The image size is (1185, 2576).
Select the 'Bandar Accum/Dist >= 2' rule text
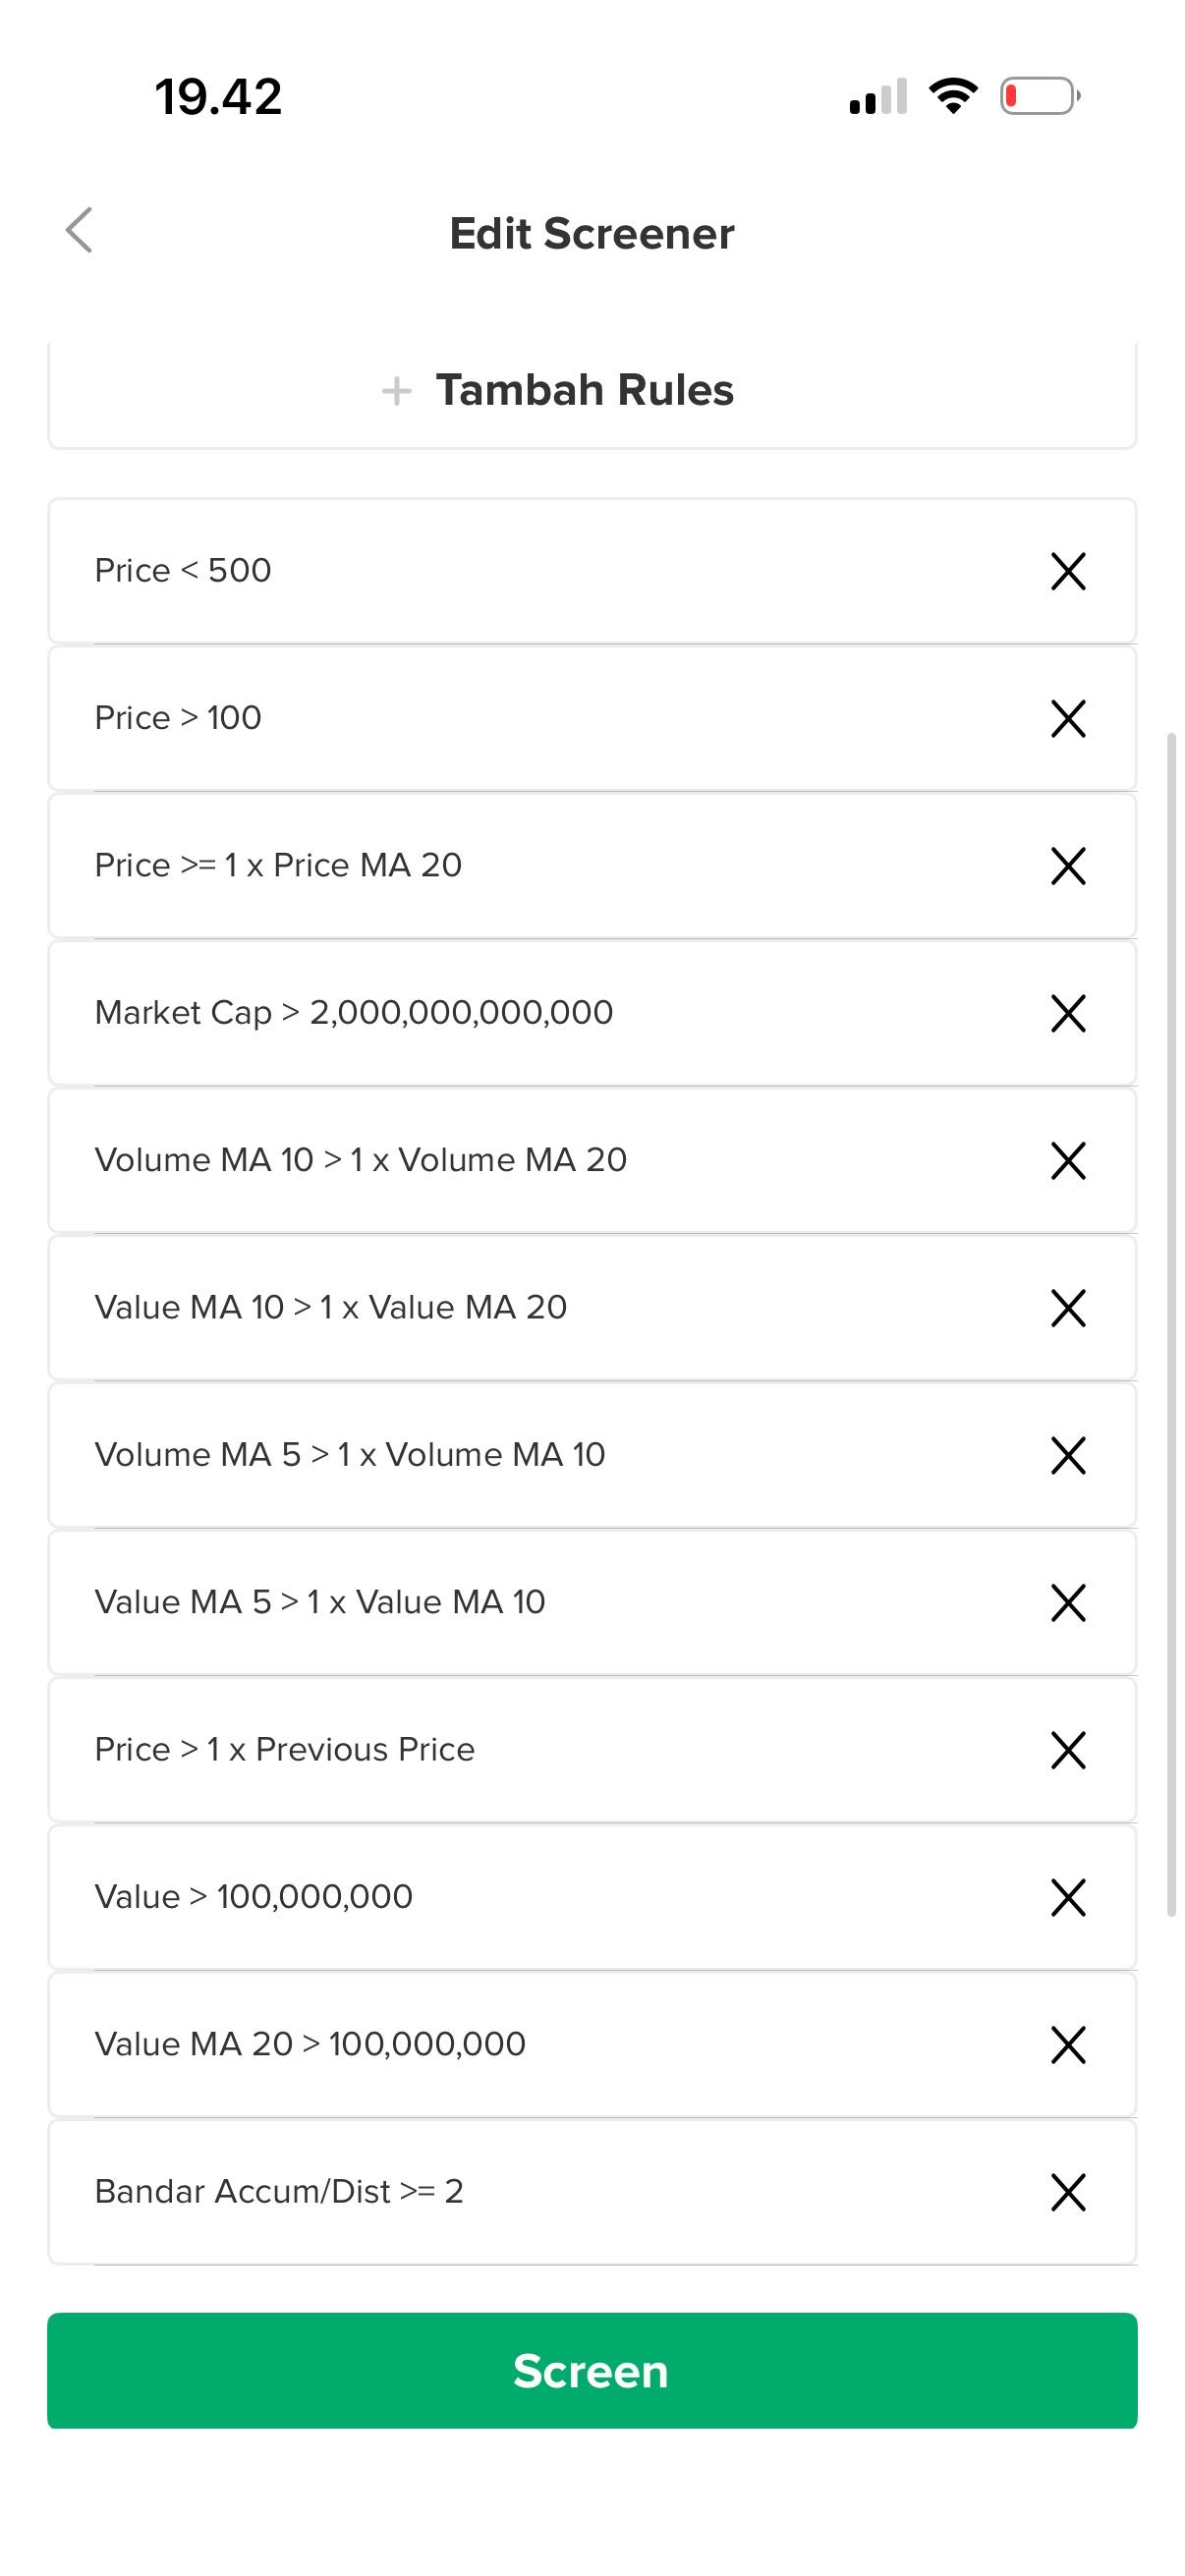tap(279, 2191)
